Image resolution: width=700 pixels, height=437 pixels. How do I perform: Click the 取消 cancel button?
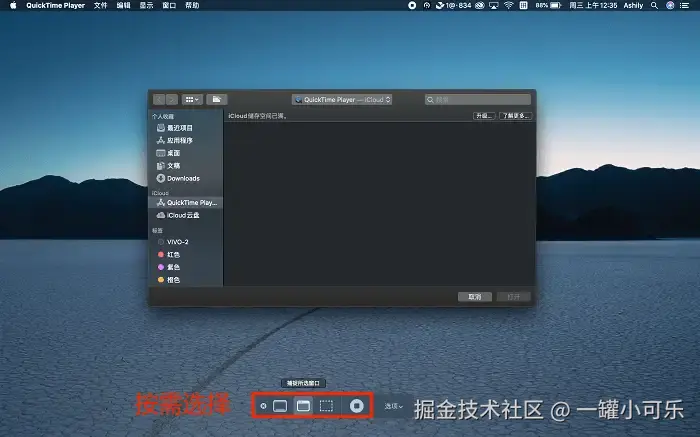tap(475, 297)
